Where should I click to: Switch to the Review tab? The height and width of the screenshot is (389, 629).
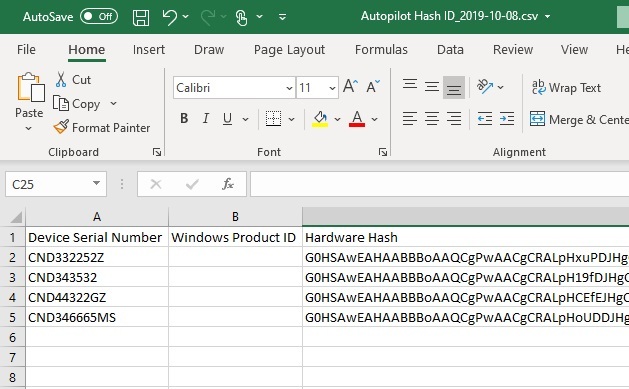point(513,49)
